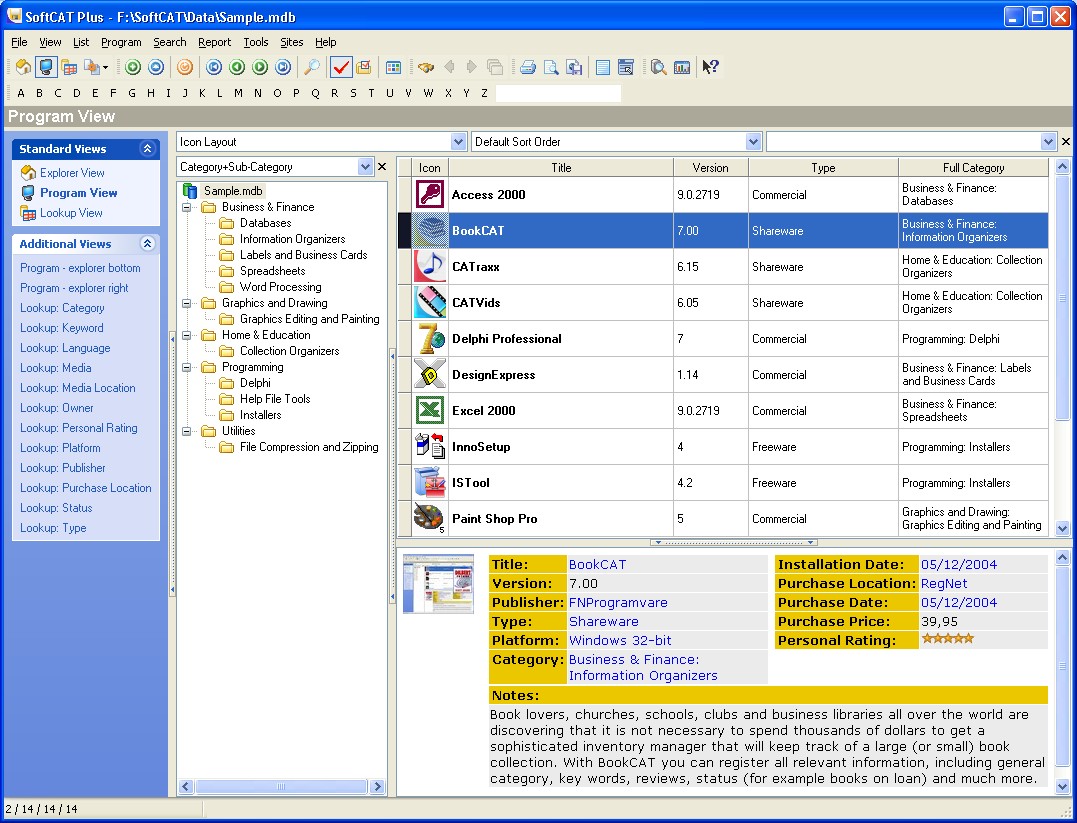Go to next record with green right arrow
Image resolution: width=1077 pixels, height=823 pixels.
[x=260, y=67]
